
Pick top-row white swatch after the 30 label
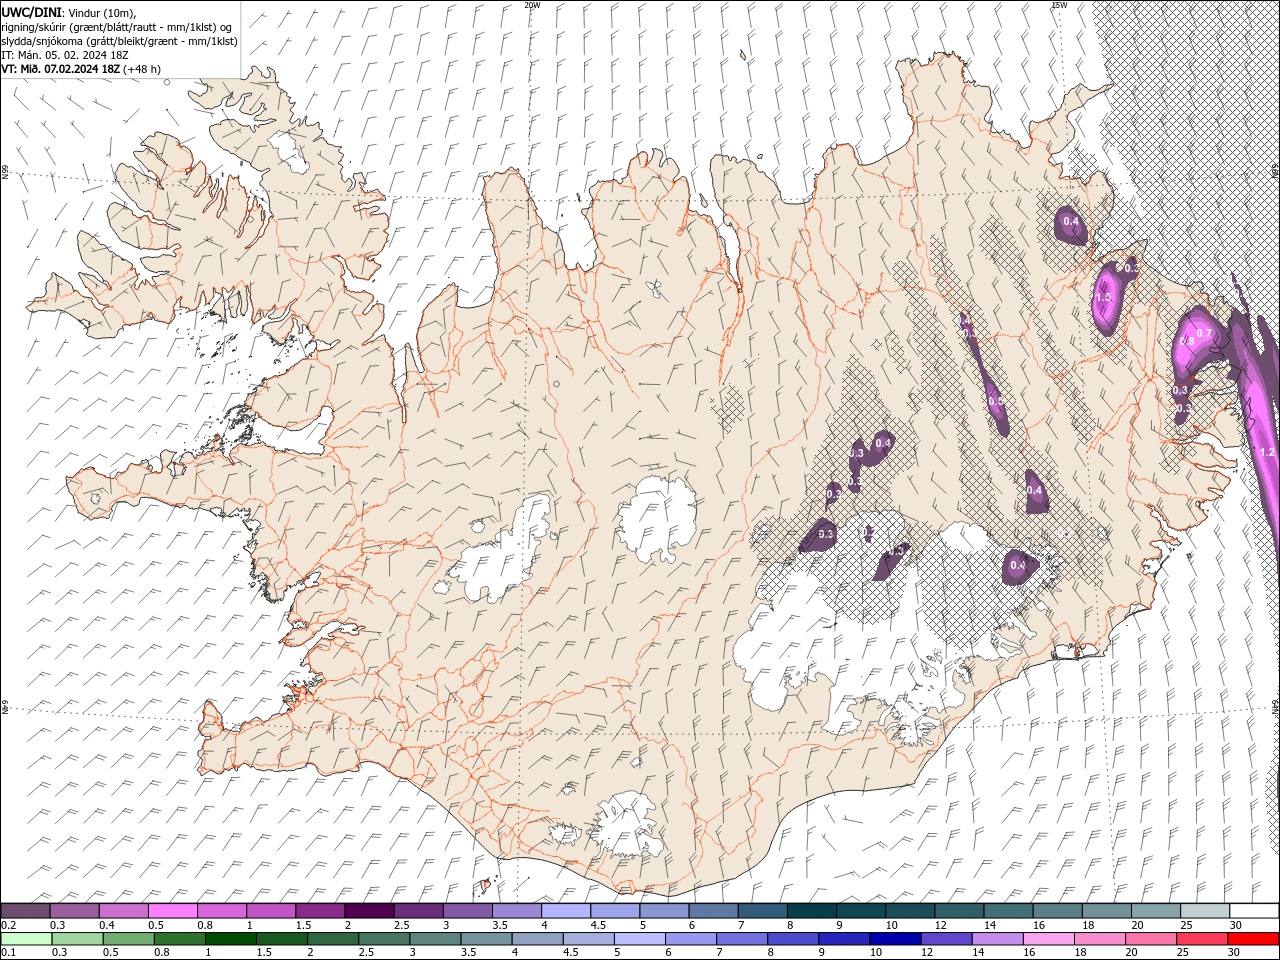click(x=1254, y=911)
